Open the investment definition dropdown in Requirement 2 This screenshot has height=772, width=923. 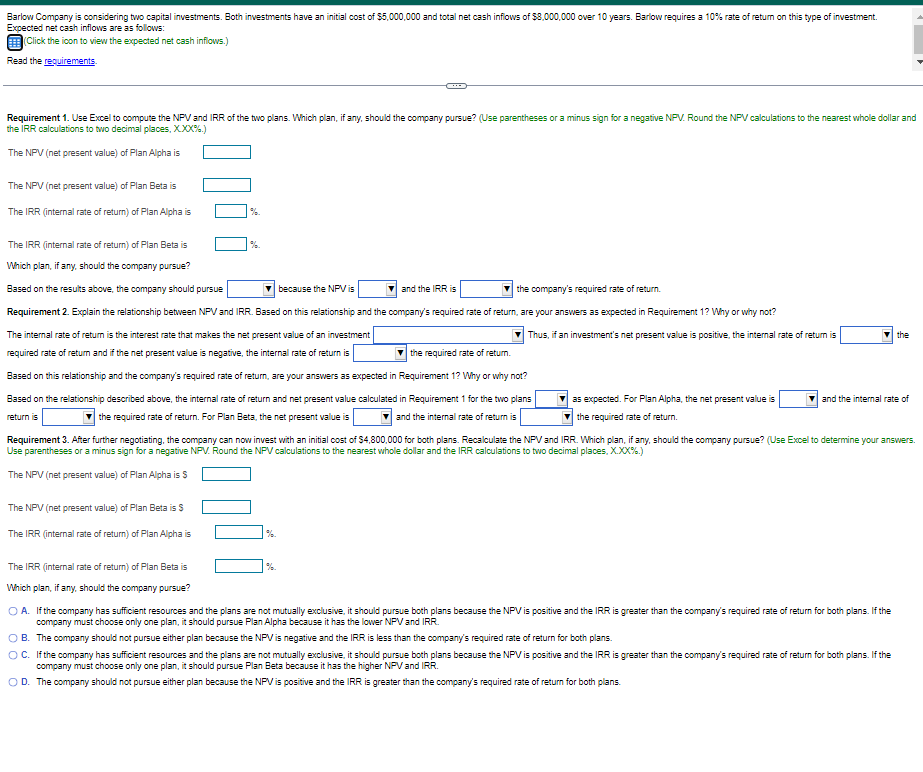pyautogui.click(x=449, y=334)
